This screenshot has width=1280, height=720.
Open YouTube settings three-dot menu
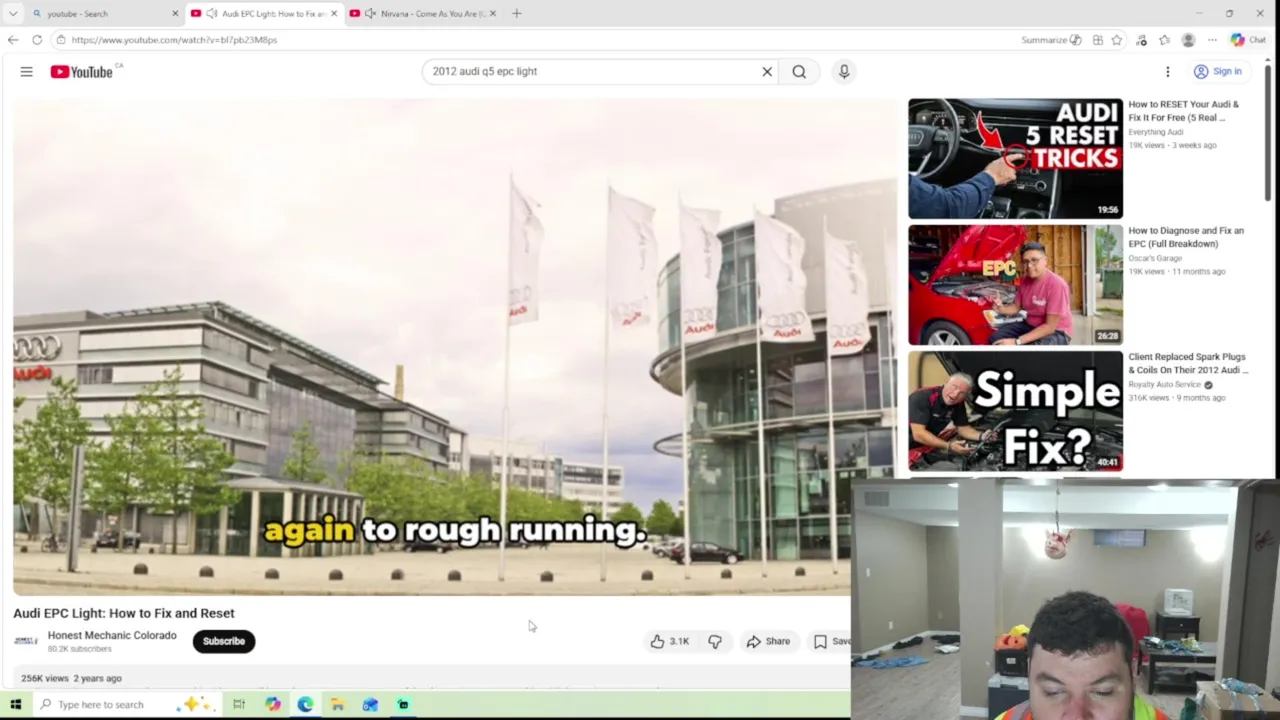1167,71
